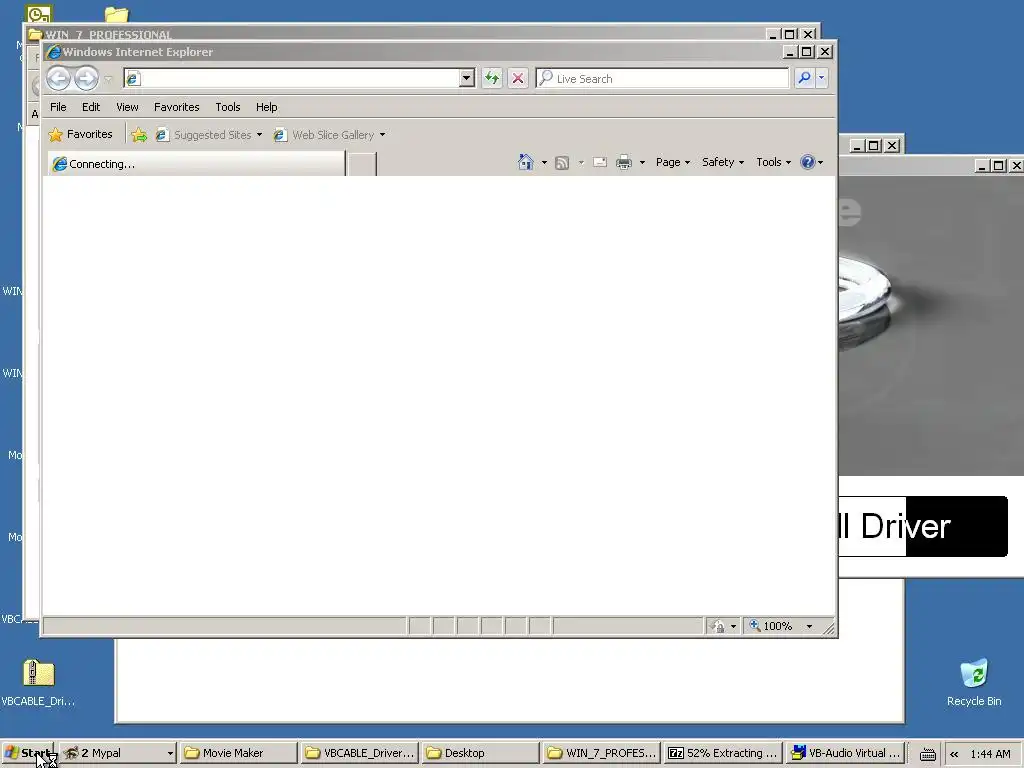Viewport: 1024px width, 768px height.
Task: Select VBCABLE_Dri zip file desktop icon
Action: tap(38, 682)
